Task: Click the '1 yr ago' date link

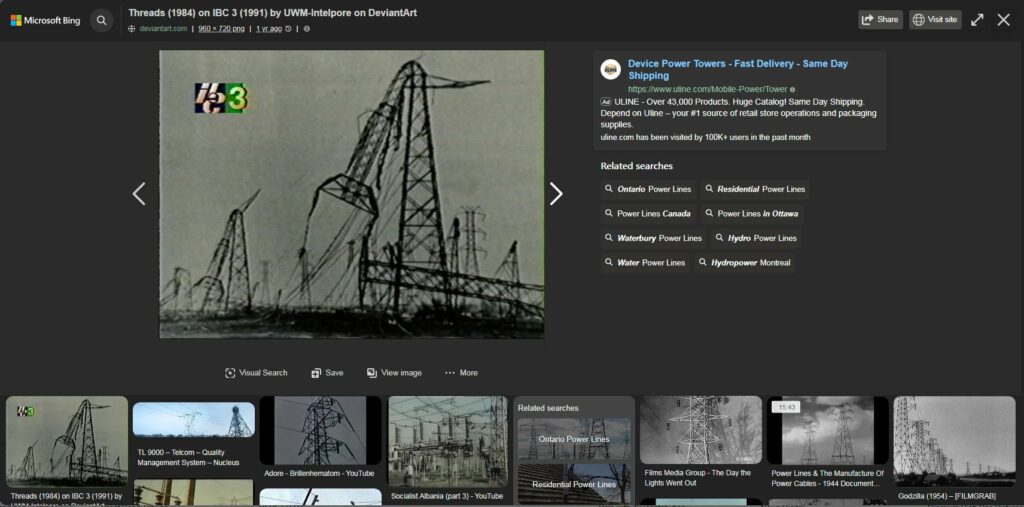Action: [269, 29]
